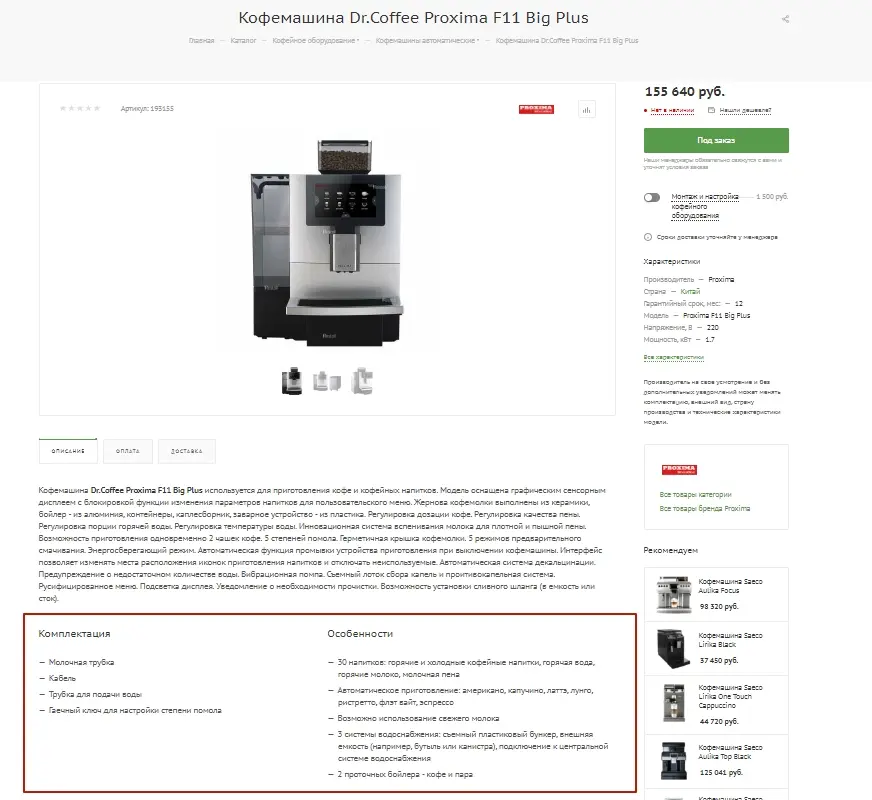Click the green 'Под заказ' button
This screenshot has width=872, height=800.
click(x=716, y=140)
